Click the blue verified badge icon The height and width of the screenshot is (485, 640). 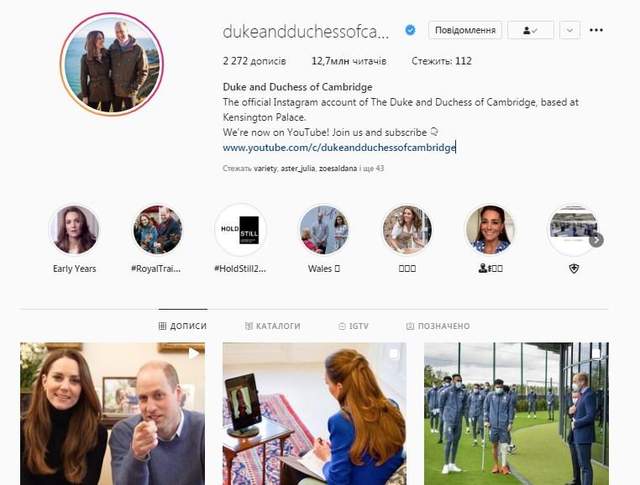[410, 30]
